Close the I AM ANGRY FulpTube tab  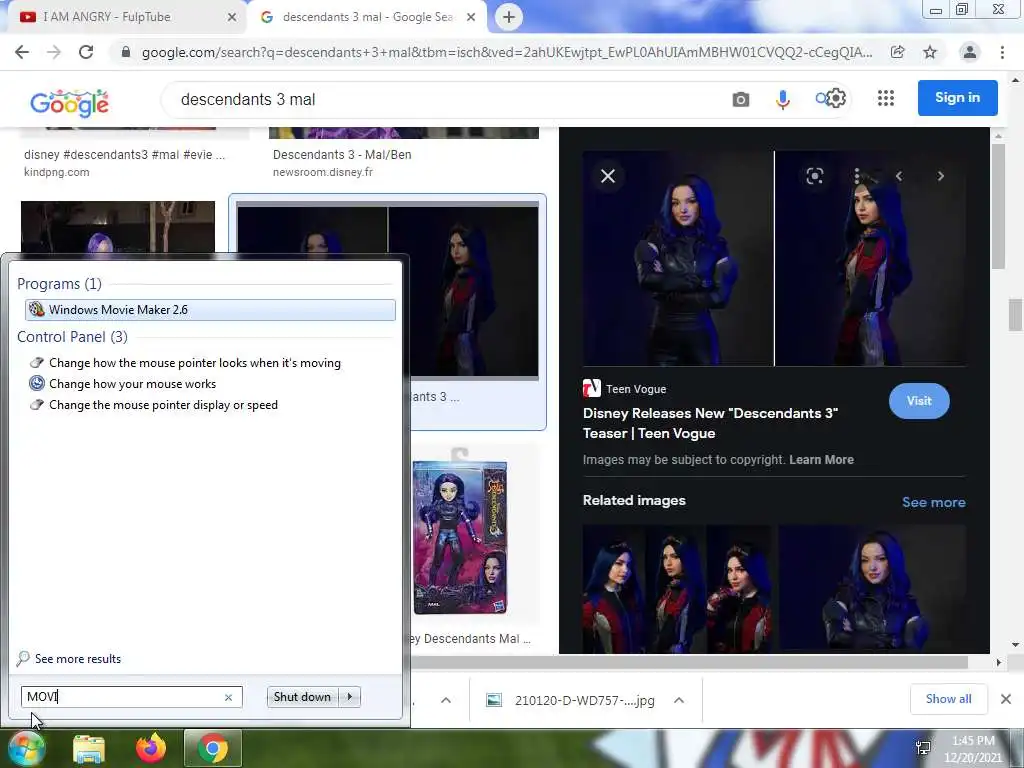(232, 18)
